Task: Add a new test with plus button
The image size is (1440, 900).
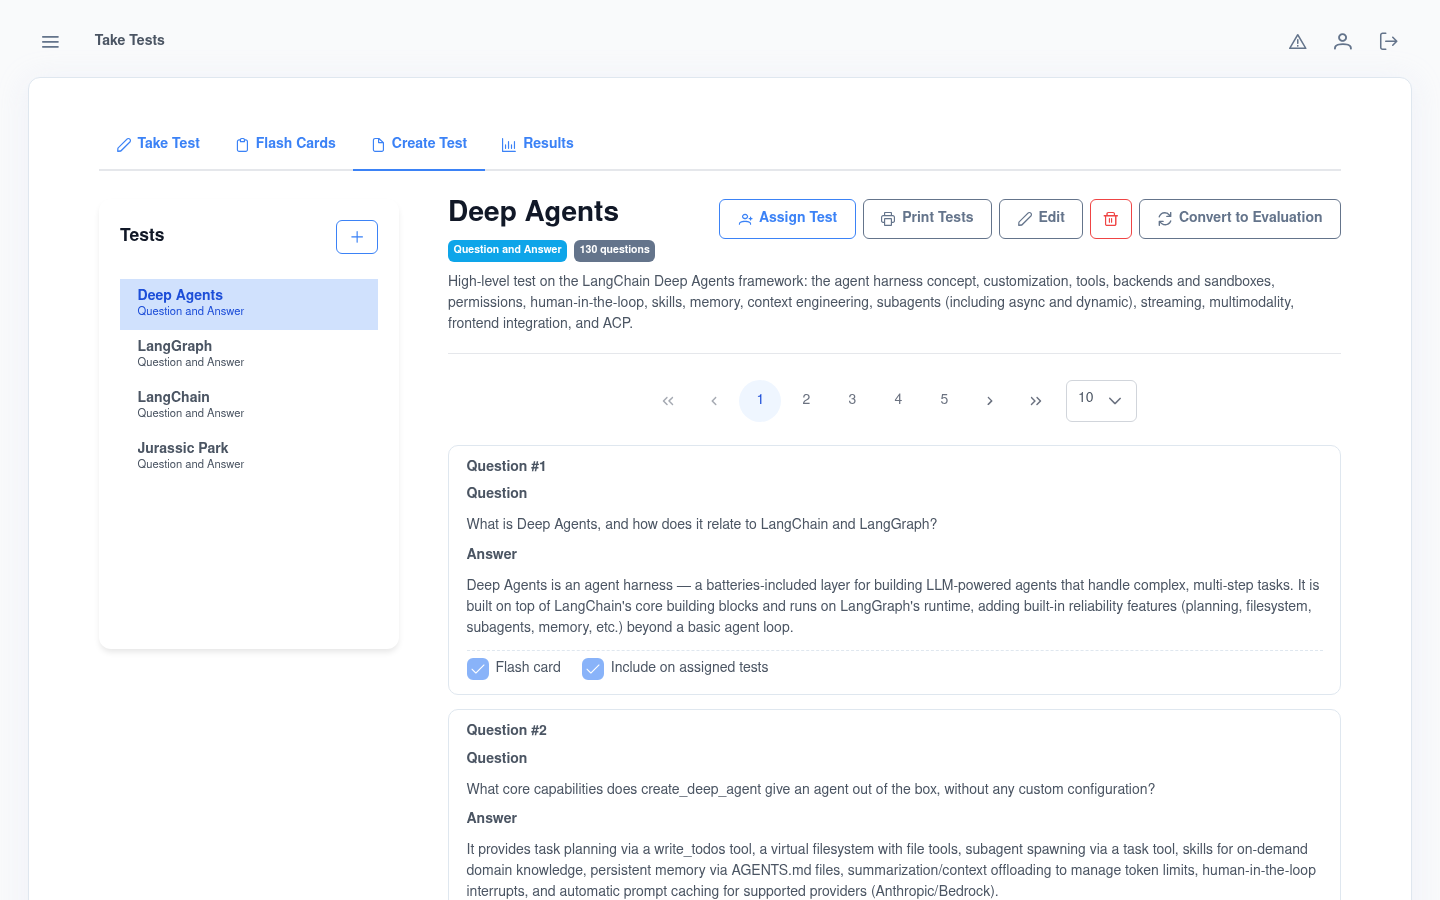Action: (x=357, y=237)
